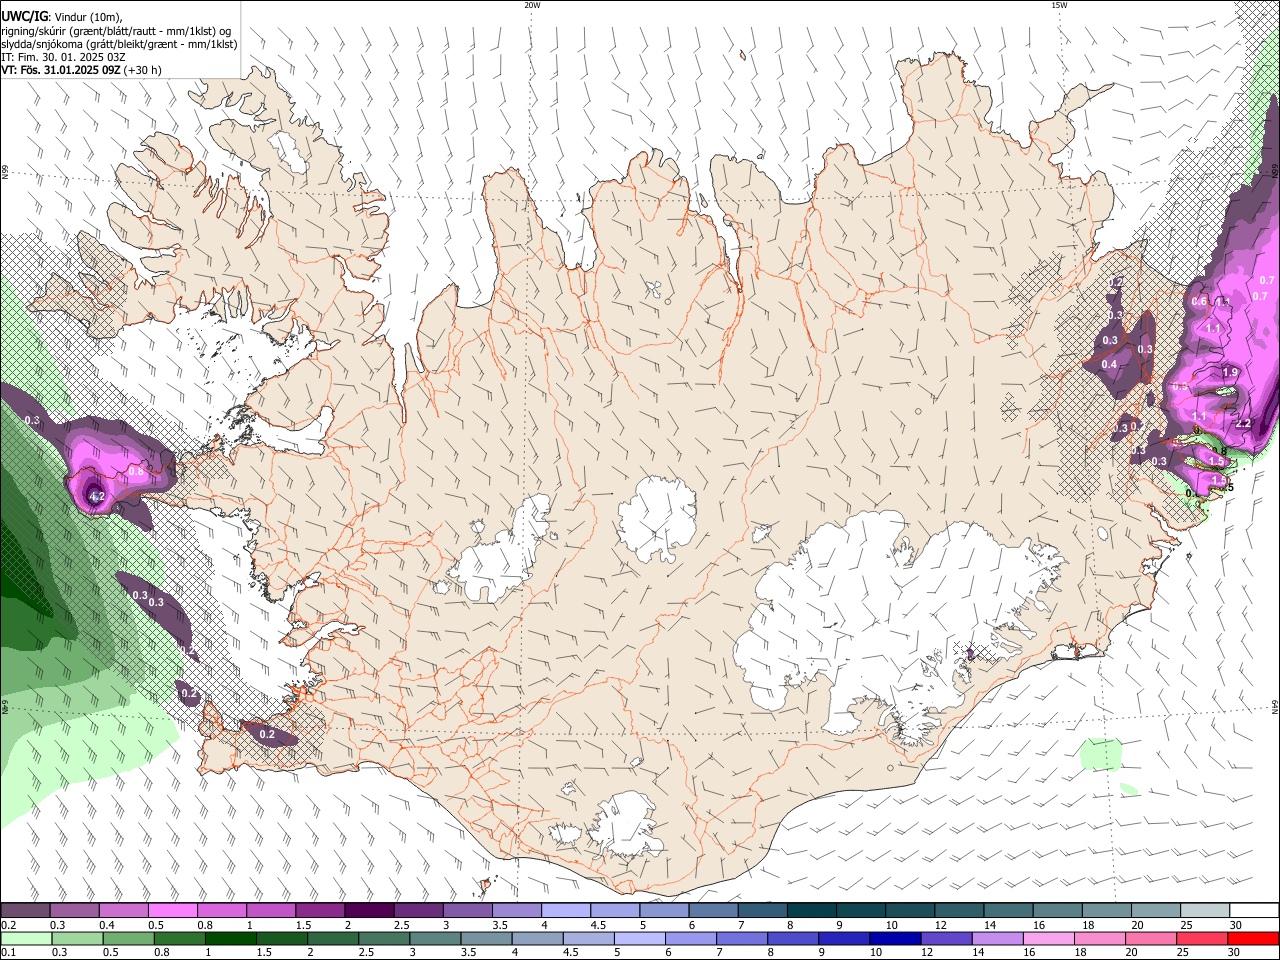Click the red 30 swatch in the rain legend

tap(1254, 938)
